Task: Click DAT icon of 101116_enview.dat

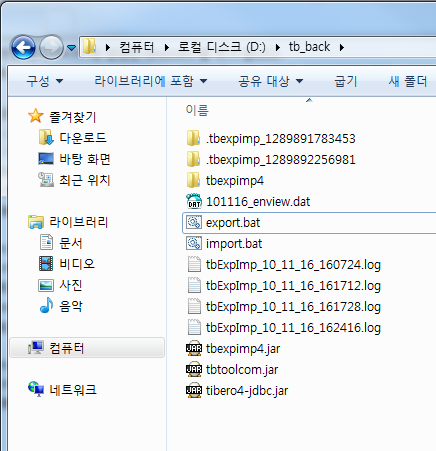Action: coord(194,201)
